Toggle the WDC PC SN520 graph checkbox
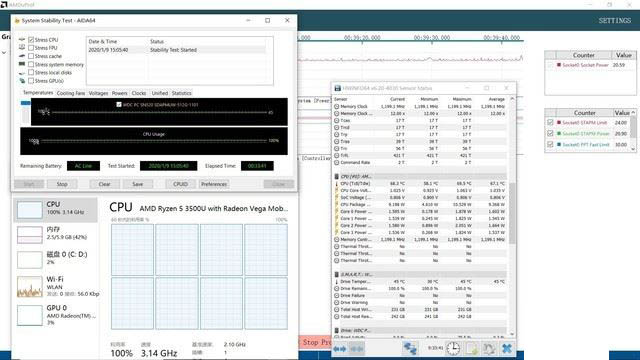This screenshot has width=640, height=360. coord(119,104)
